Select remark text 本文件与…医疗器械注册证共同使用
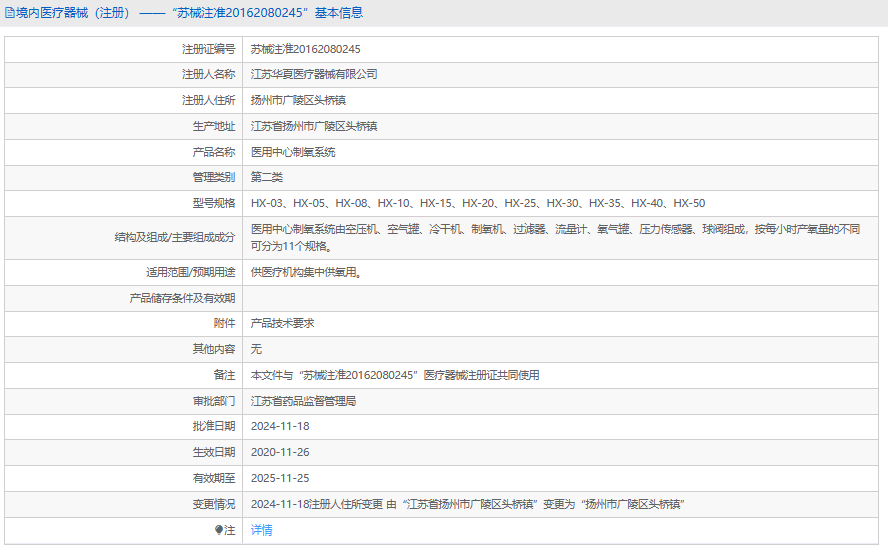888x546 pixels. tap(395, 376)
